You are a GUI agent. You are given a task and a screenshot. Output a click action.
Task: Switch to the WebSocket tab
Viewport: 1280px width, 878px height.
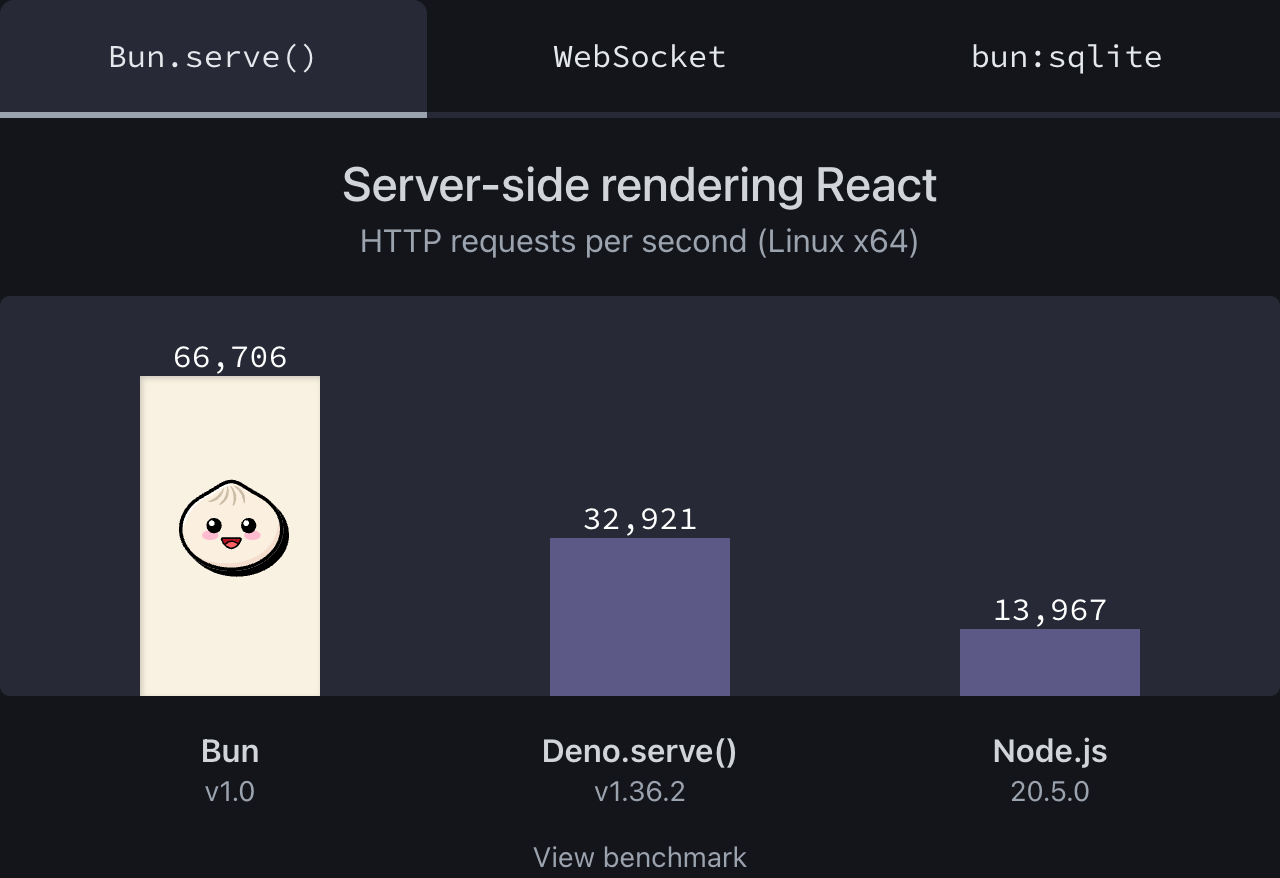640,57
